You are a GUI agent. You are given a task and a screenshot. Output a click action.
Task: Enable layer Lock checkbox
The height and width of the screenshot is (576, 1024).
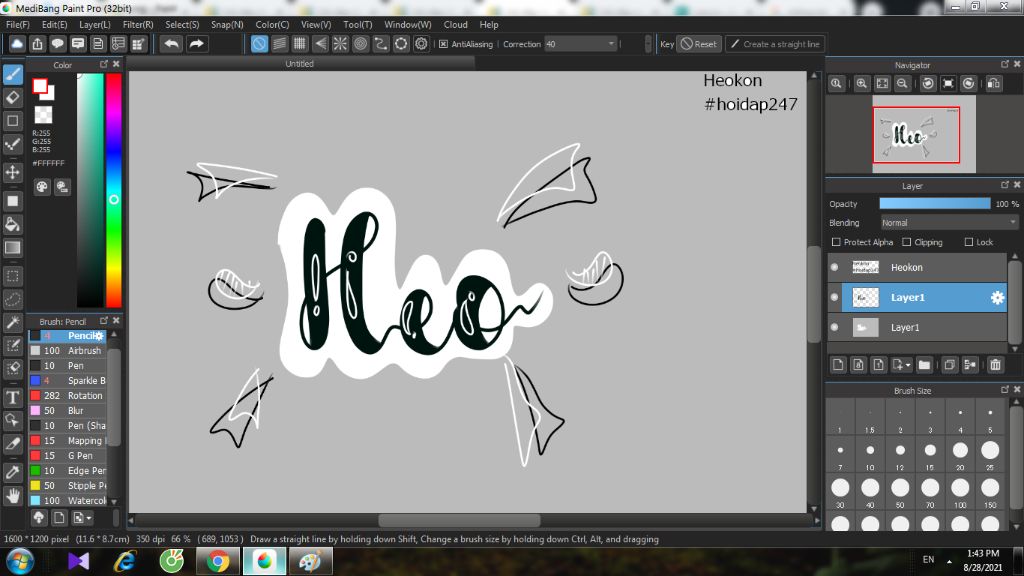[x=968, y=242]
